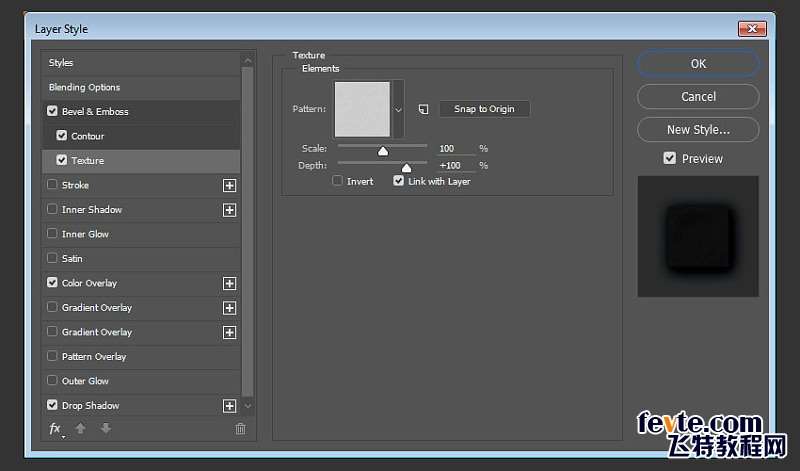Check the Invert texture checkbox
The image size is (800, 471).
click(337, 181)
